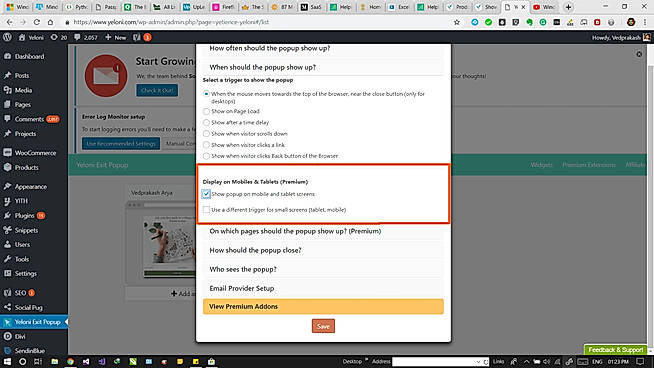The image size is (654, 368).
Task: Click the Projects pin icon
Action: pyautogui.click(x=8, y=134)
